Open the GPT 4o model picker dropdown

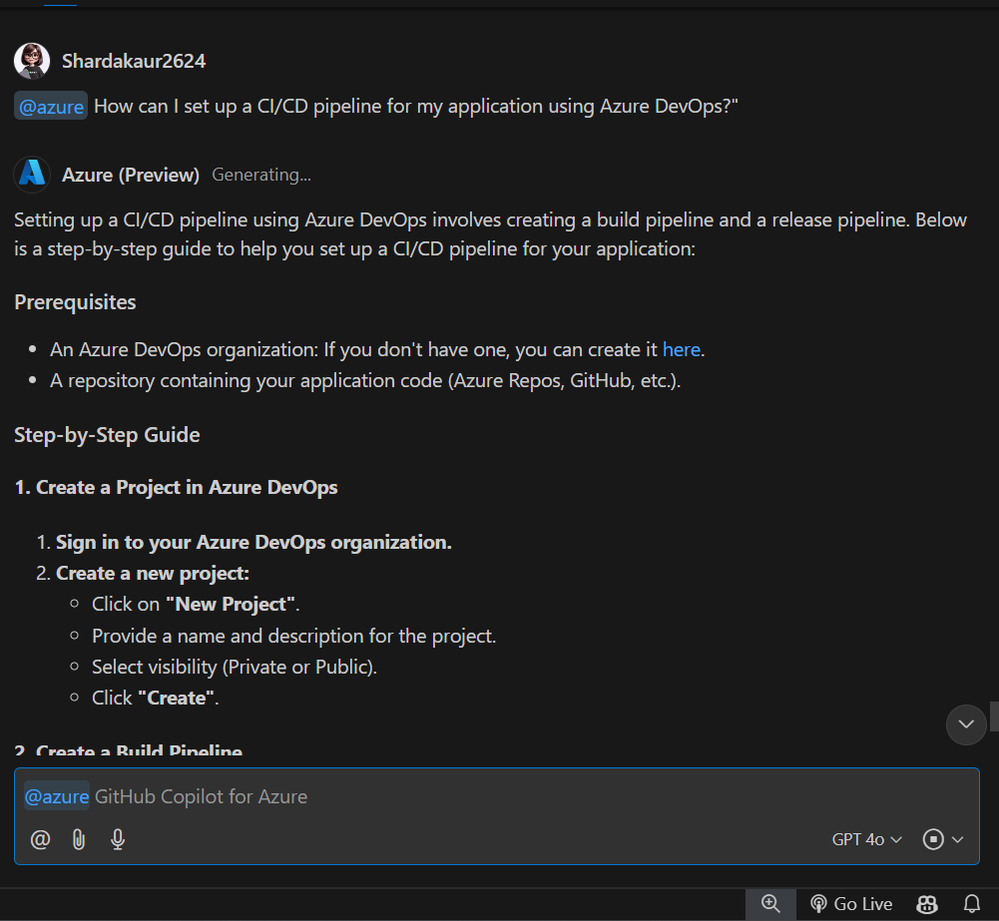[x=866, y=839]
